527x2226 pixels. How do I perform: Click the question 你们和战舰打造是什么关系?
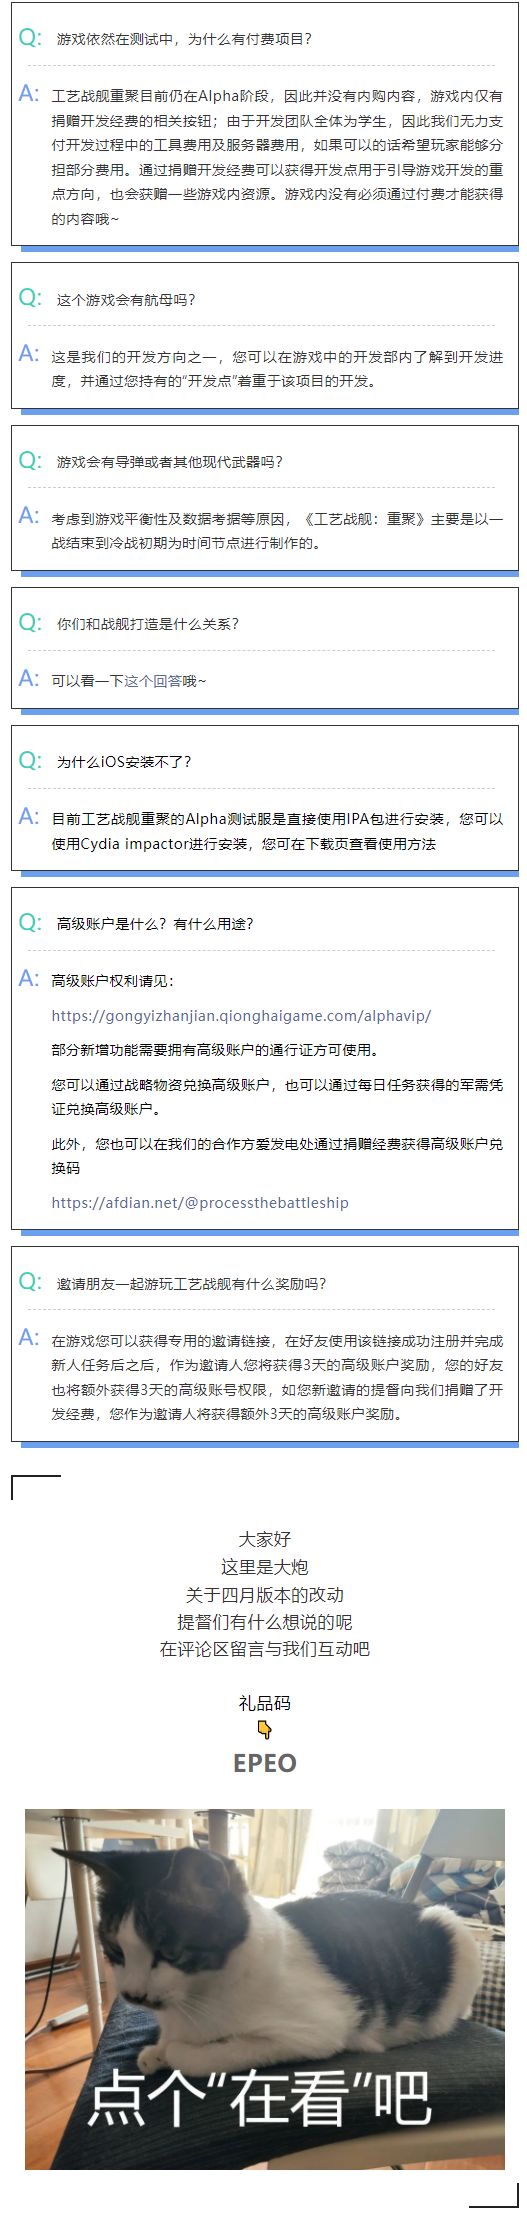coord(148,624)
